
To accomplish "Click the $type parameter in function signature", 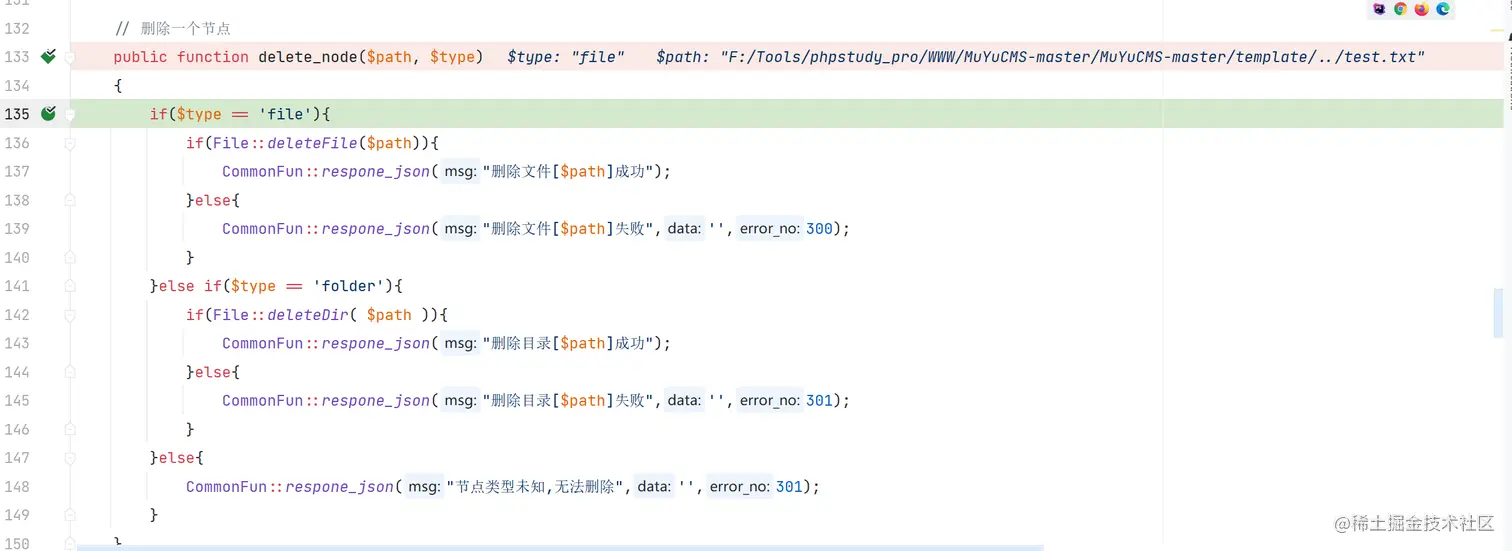I will pyautogui.click(x=453, y=57).
